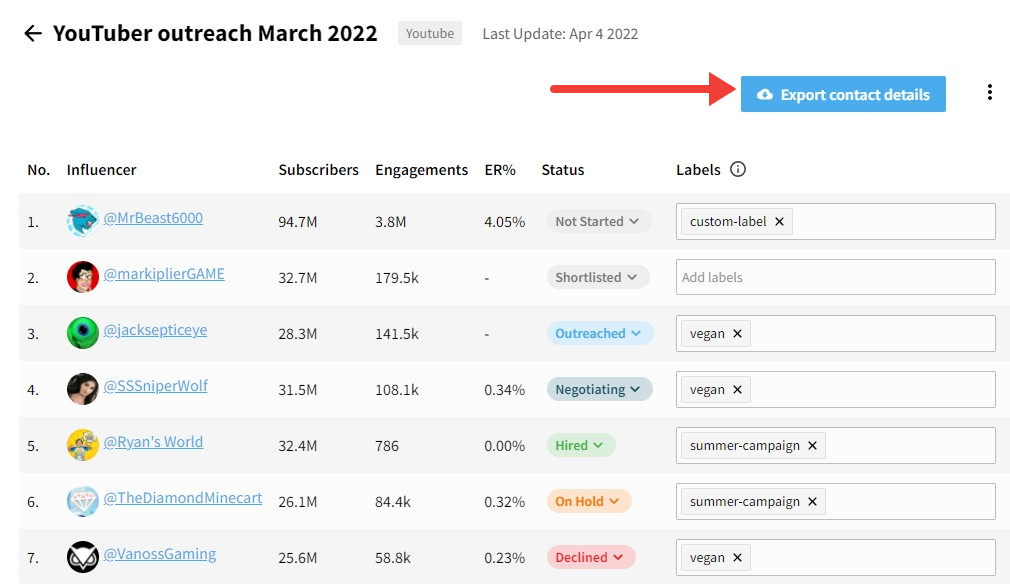Remove vegan label from jacksepticeye row

tap(738, 334)
